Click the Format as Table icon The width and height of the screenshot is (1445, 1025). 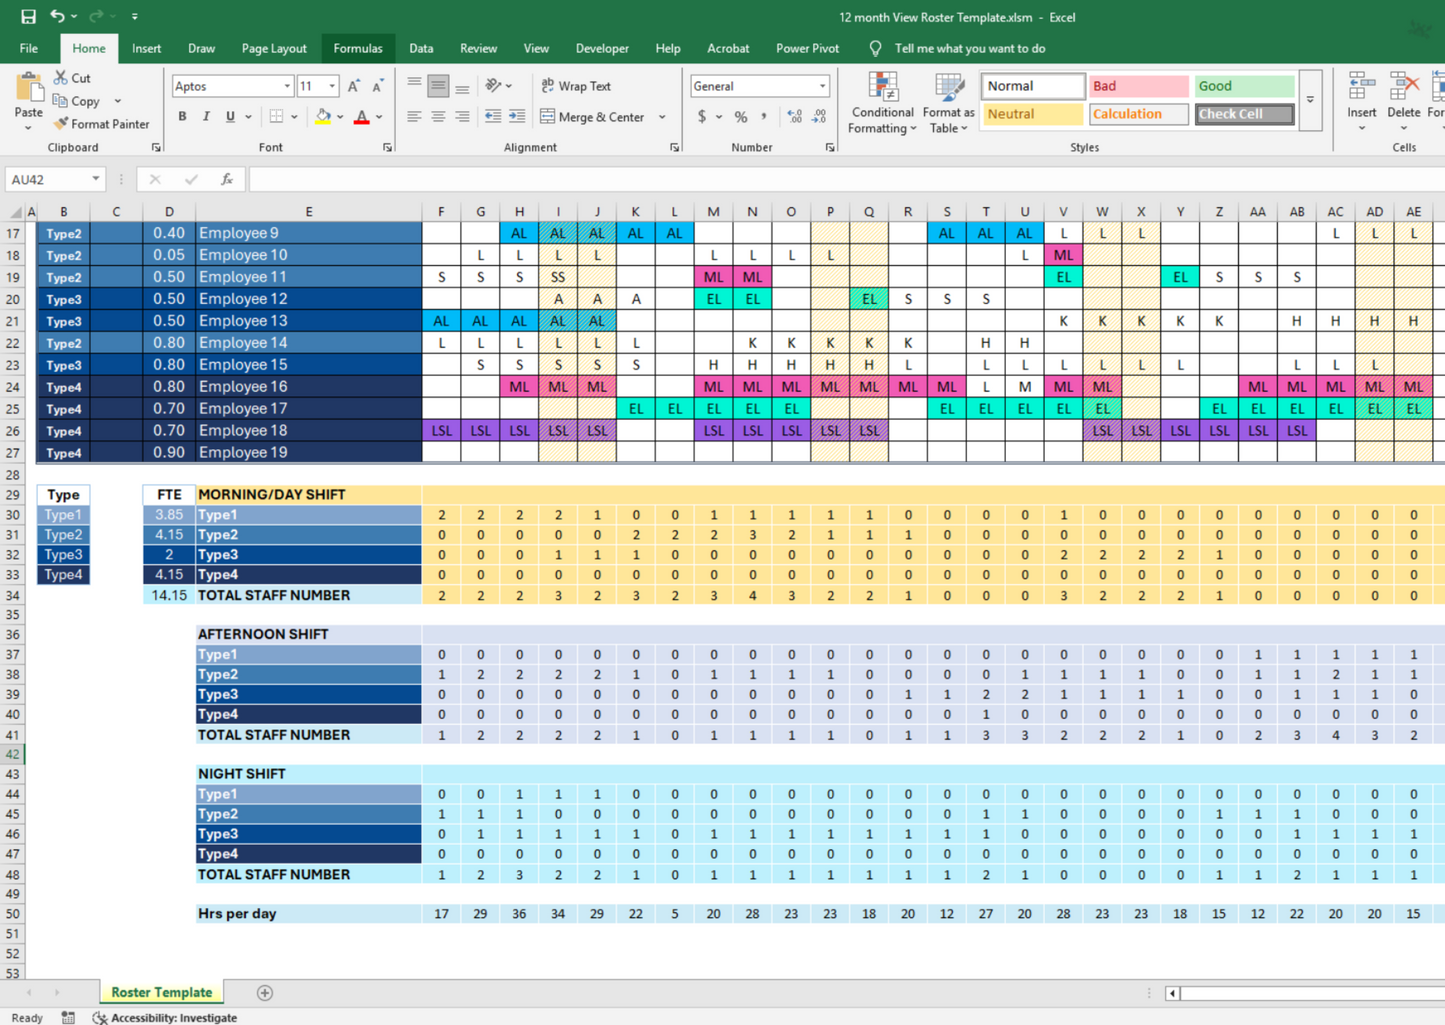click(947, 104)
